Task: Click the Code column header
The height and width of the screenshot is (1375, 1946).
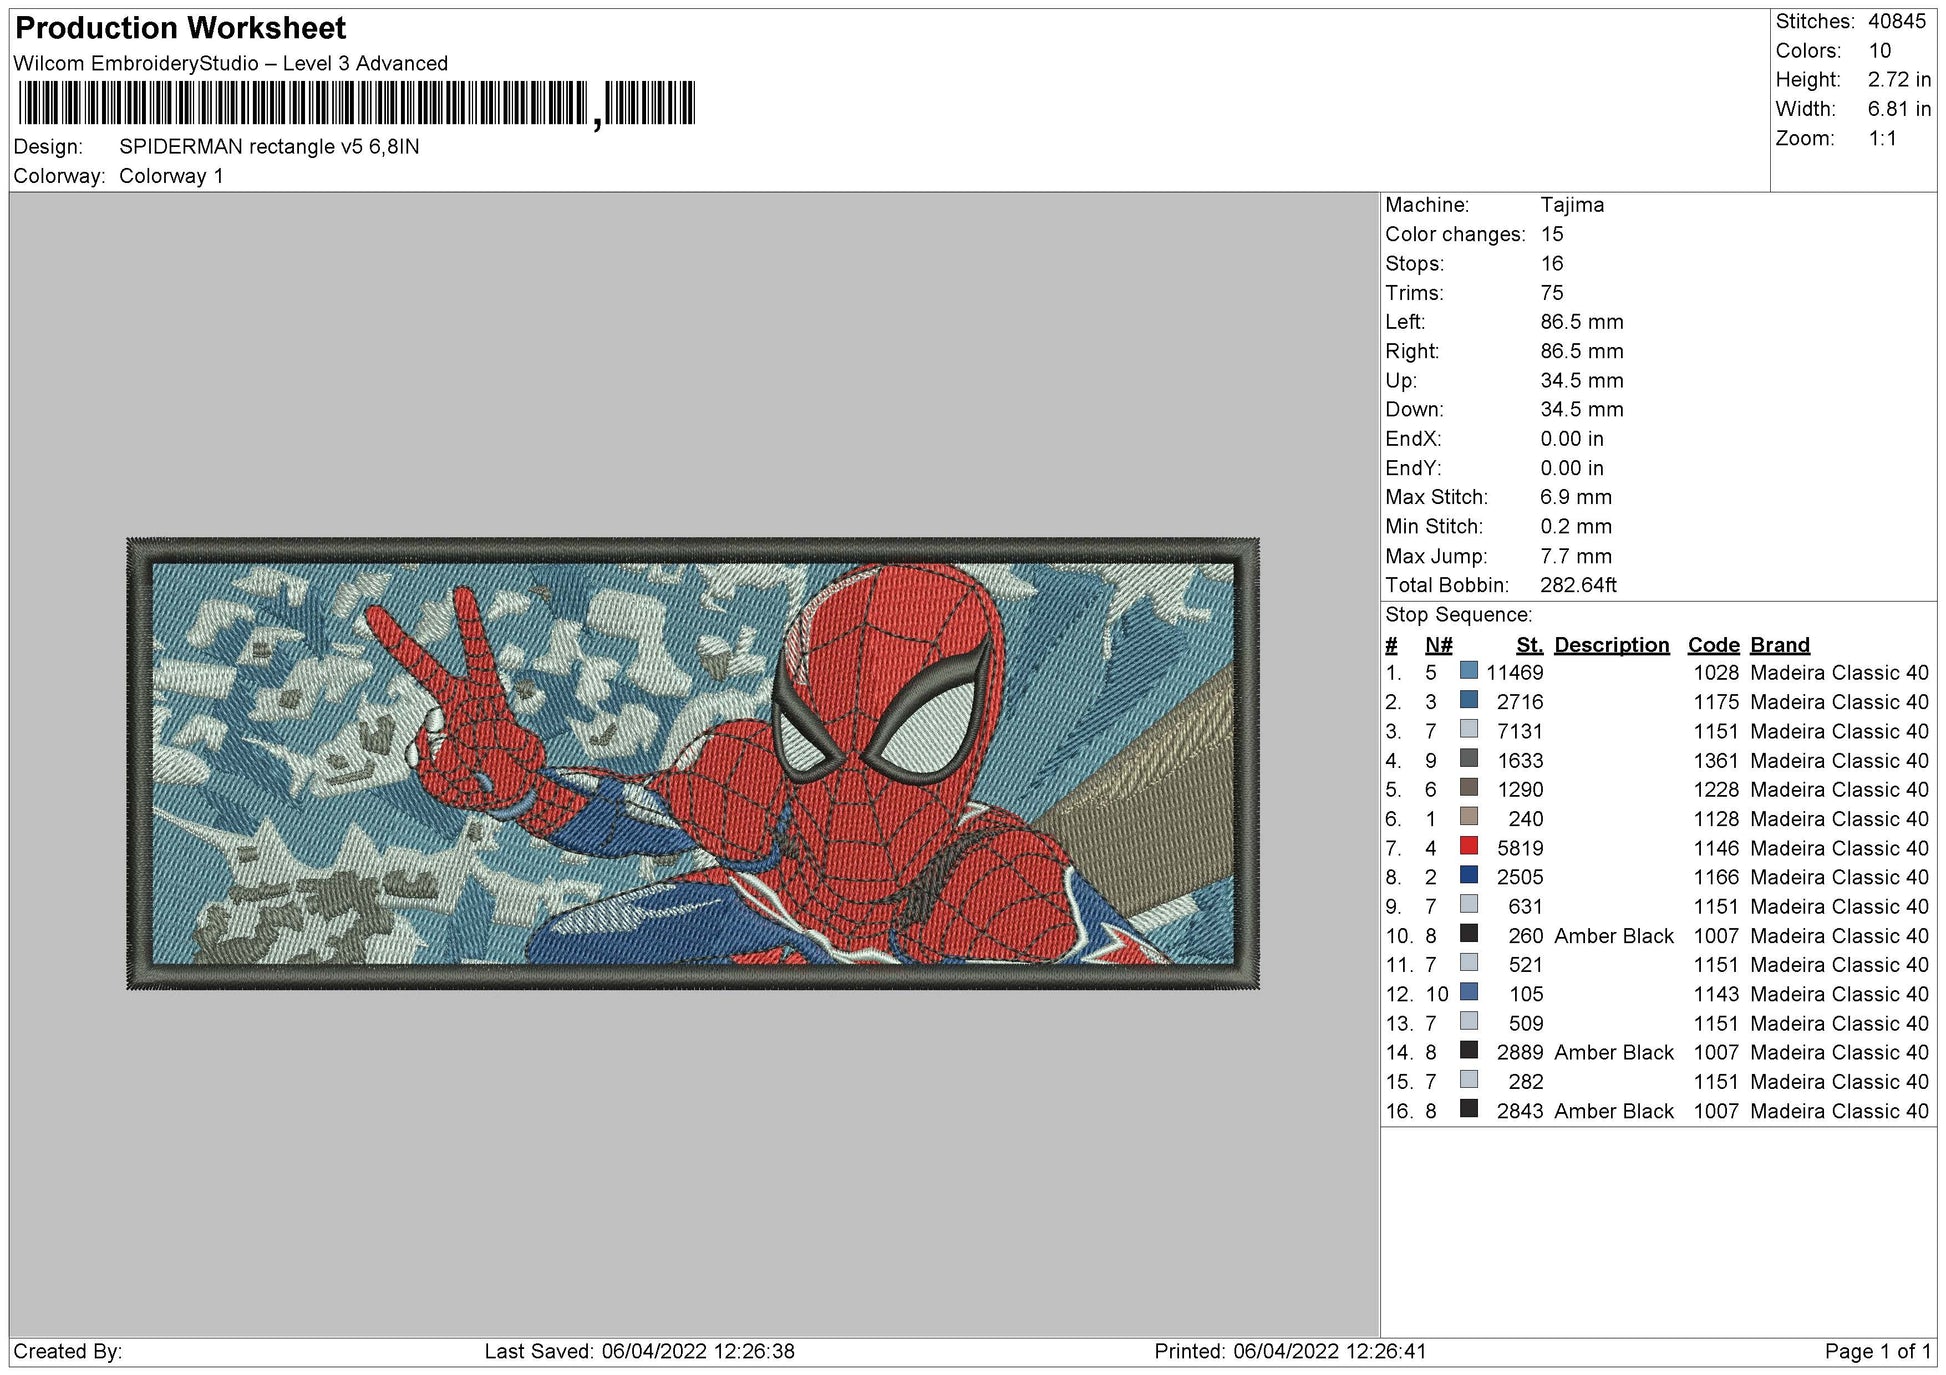Action: [x=1713, y=645]
